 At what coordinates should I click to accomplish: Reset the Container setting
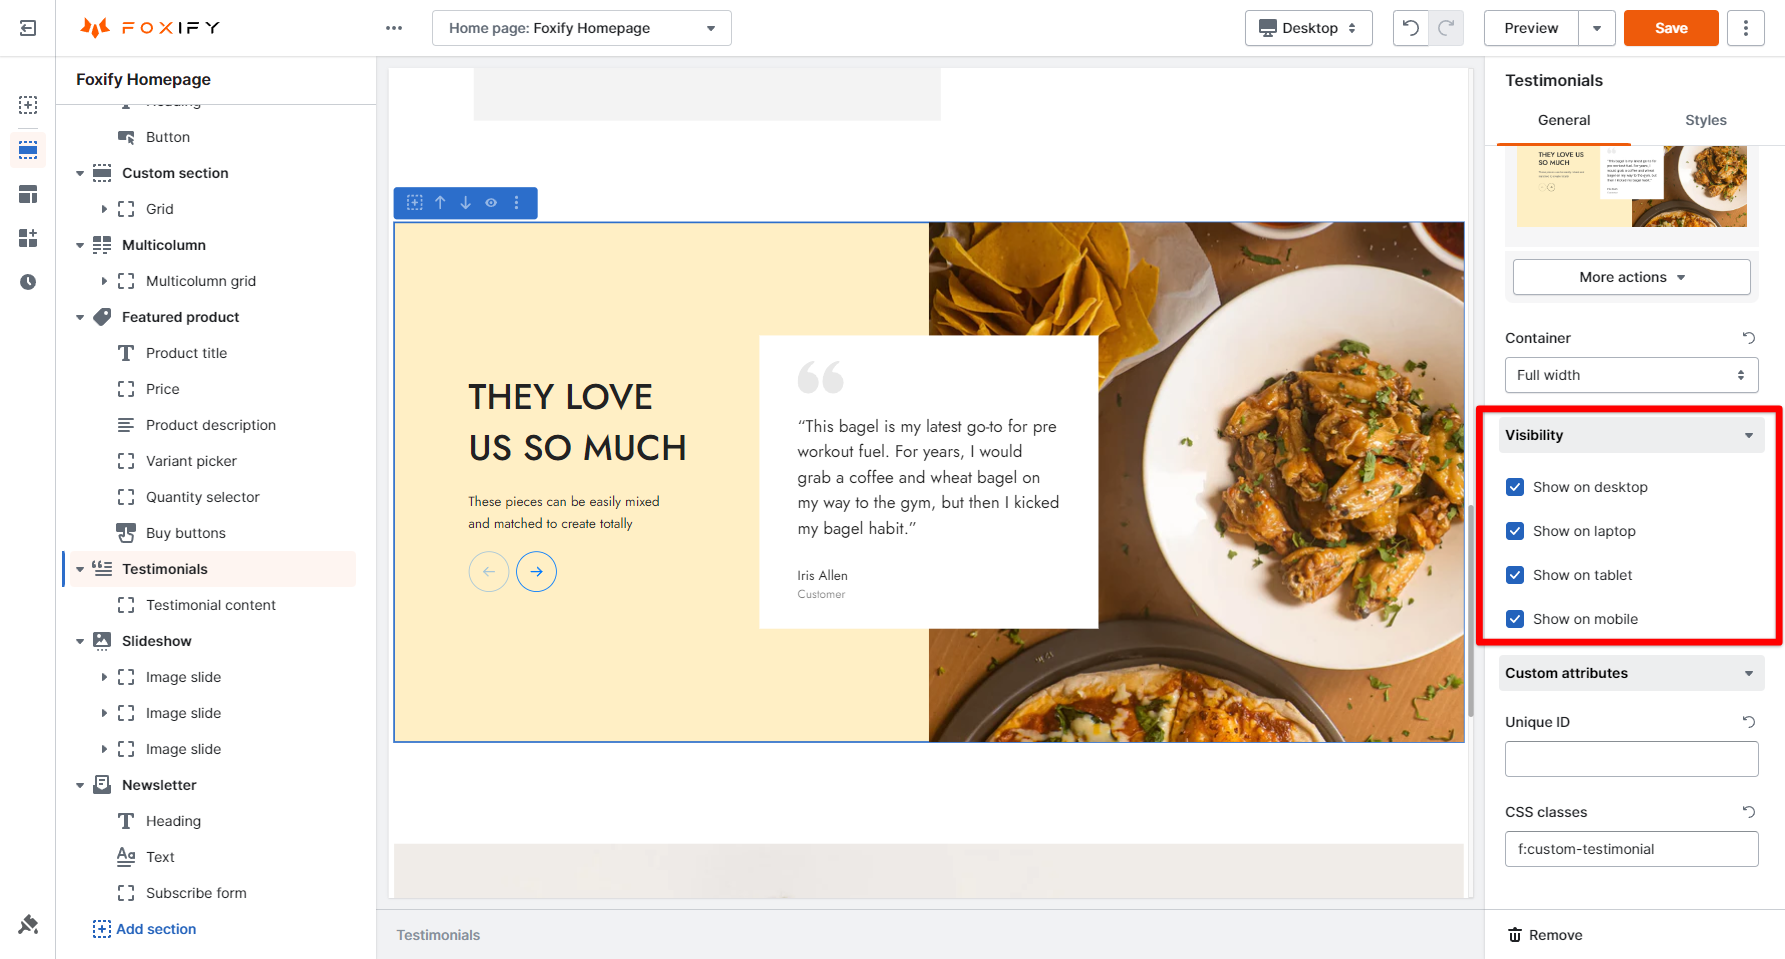point(1749,338)
